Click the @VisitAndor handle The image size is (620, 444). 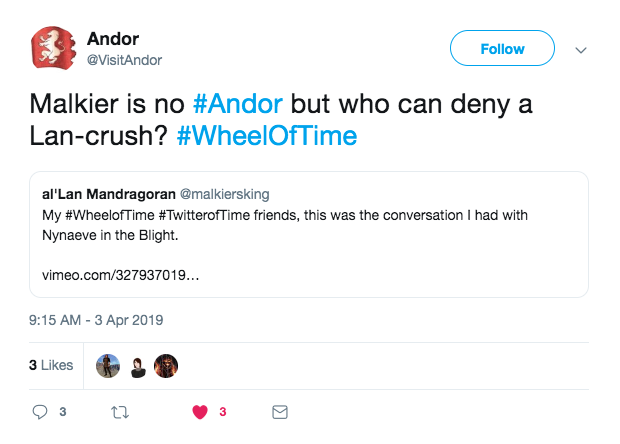[x=124, y=60]
